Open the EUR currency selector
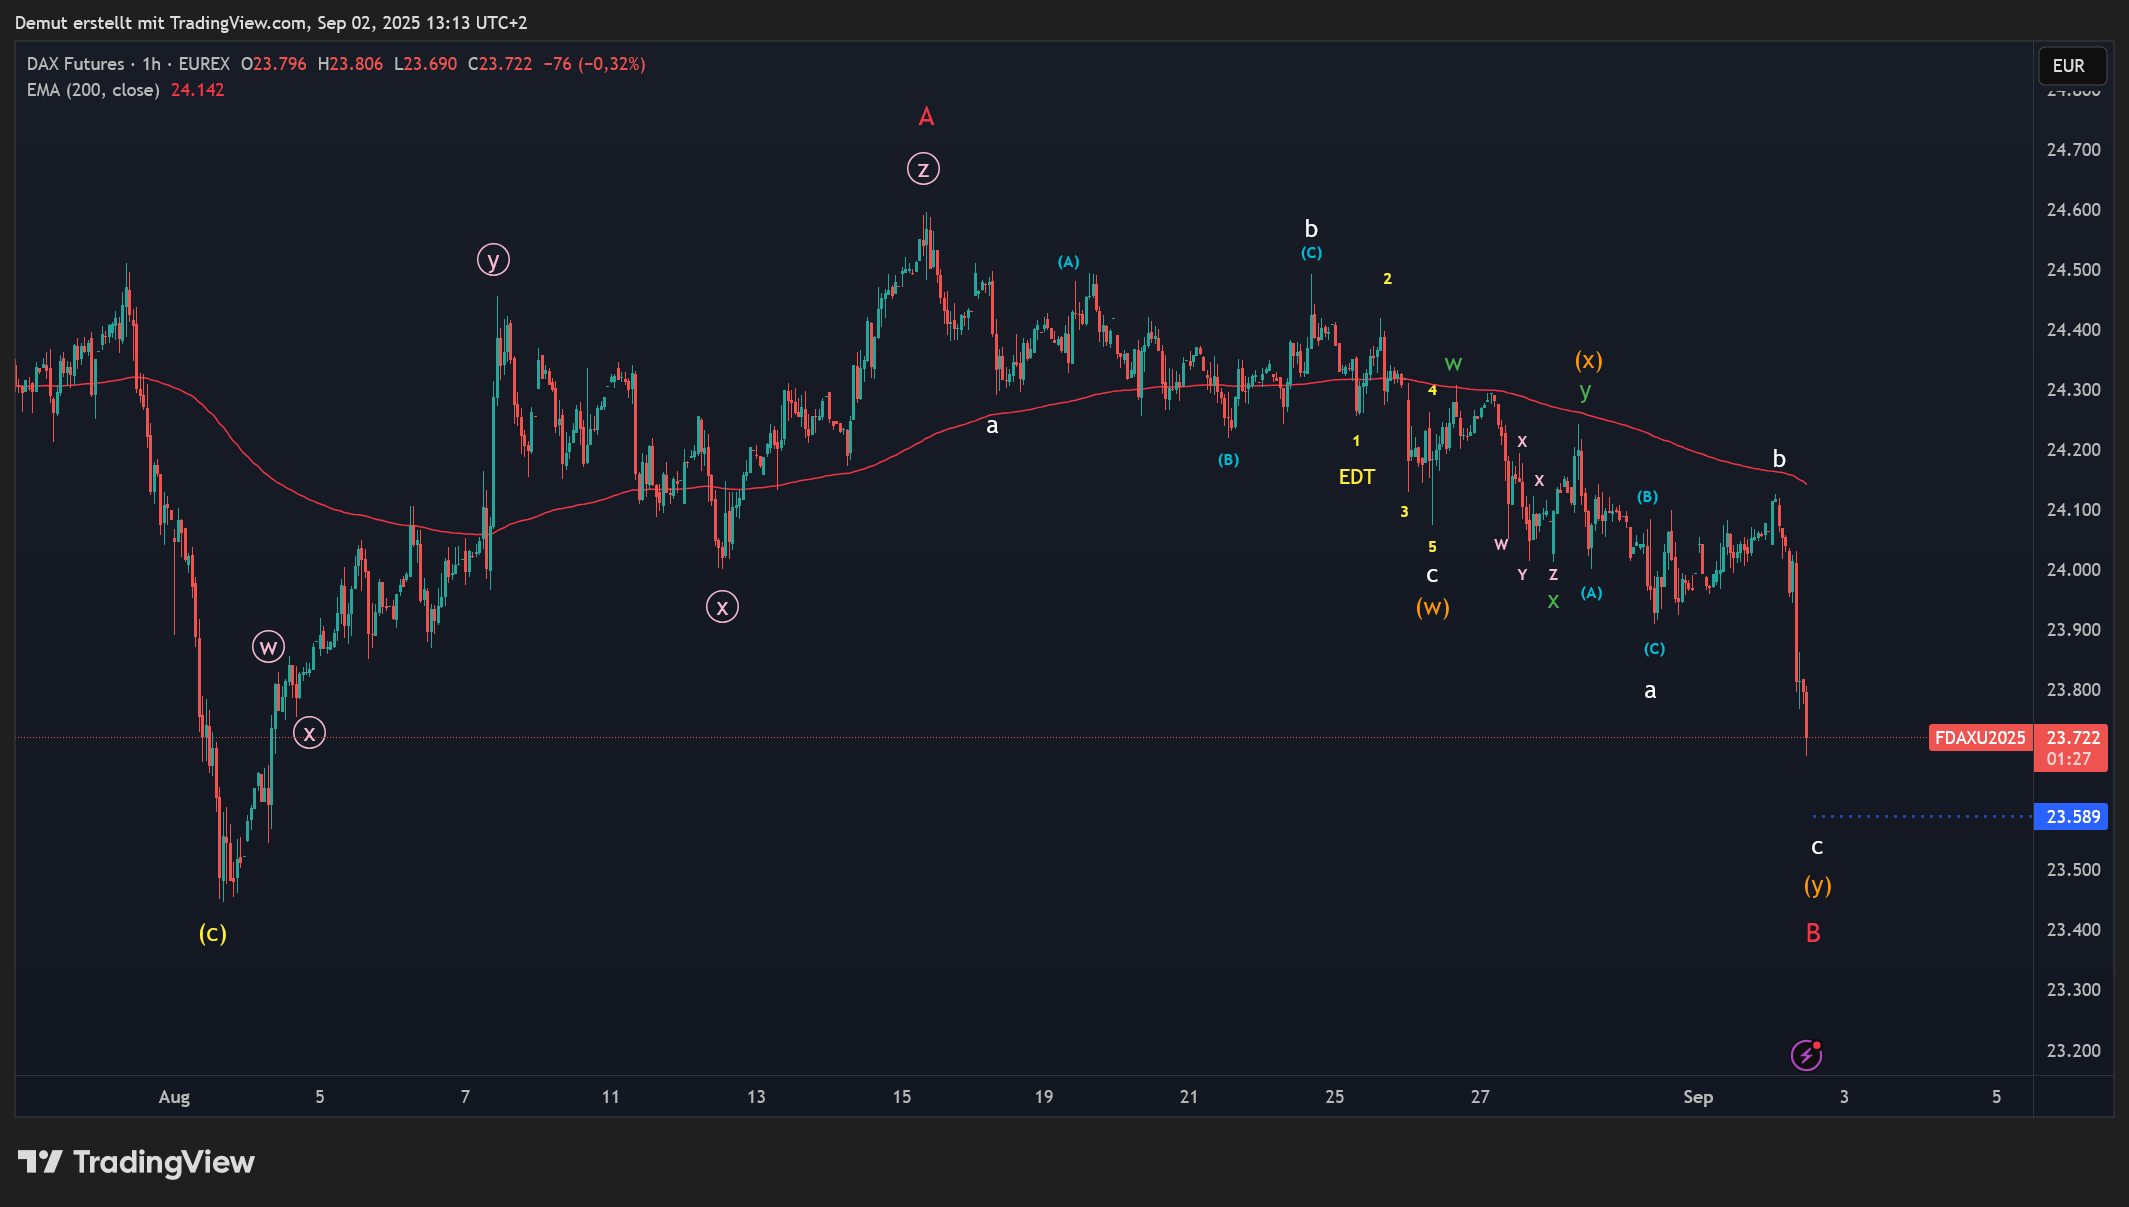The height and width of the screenshot is (1207, 2129). pyautogui.click(x=2072, y=66)
